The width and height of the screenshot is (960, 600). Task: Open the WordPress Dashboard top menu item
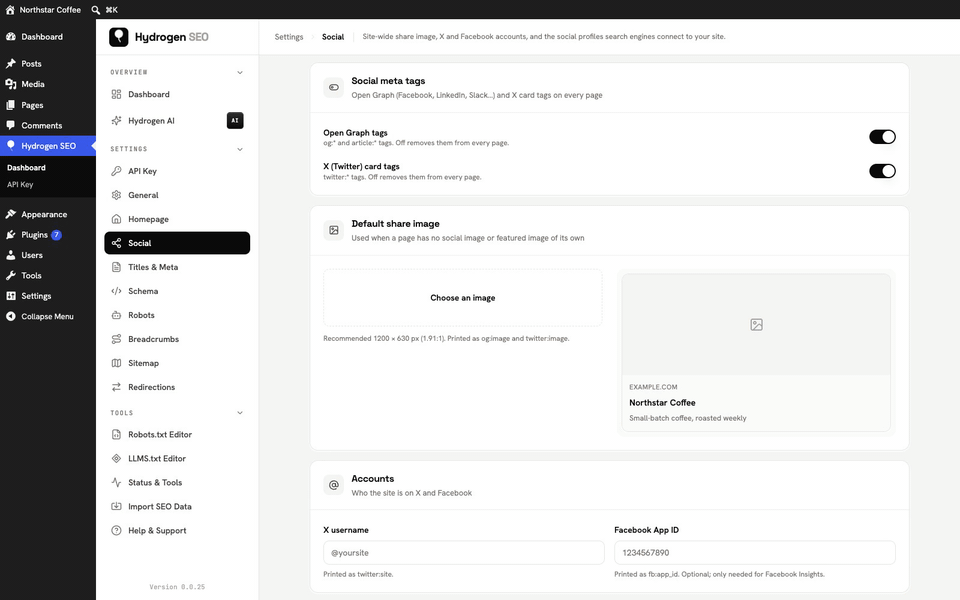tap(48, 37)
